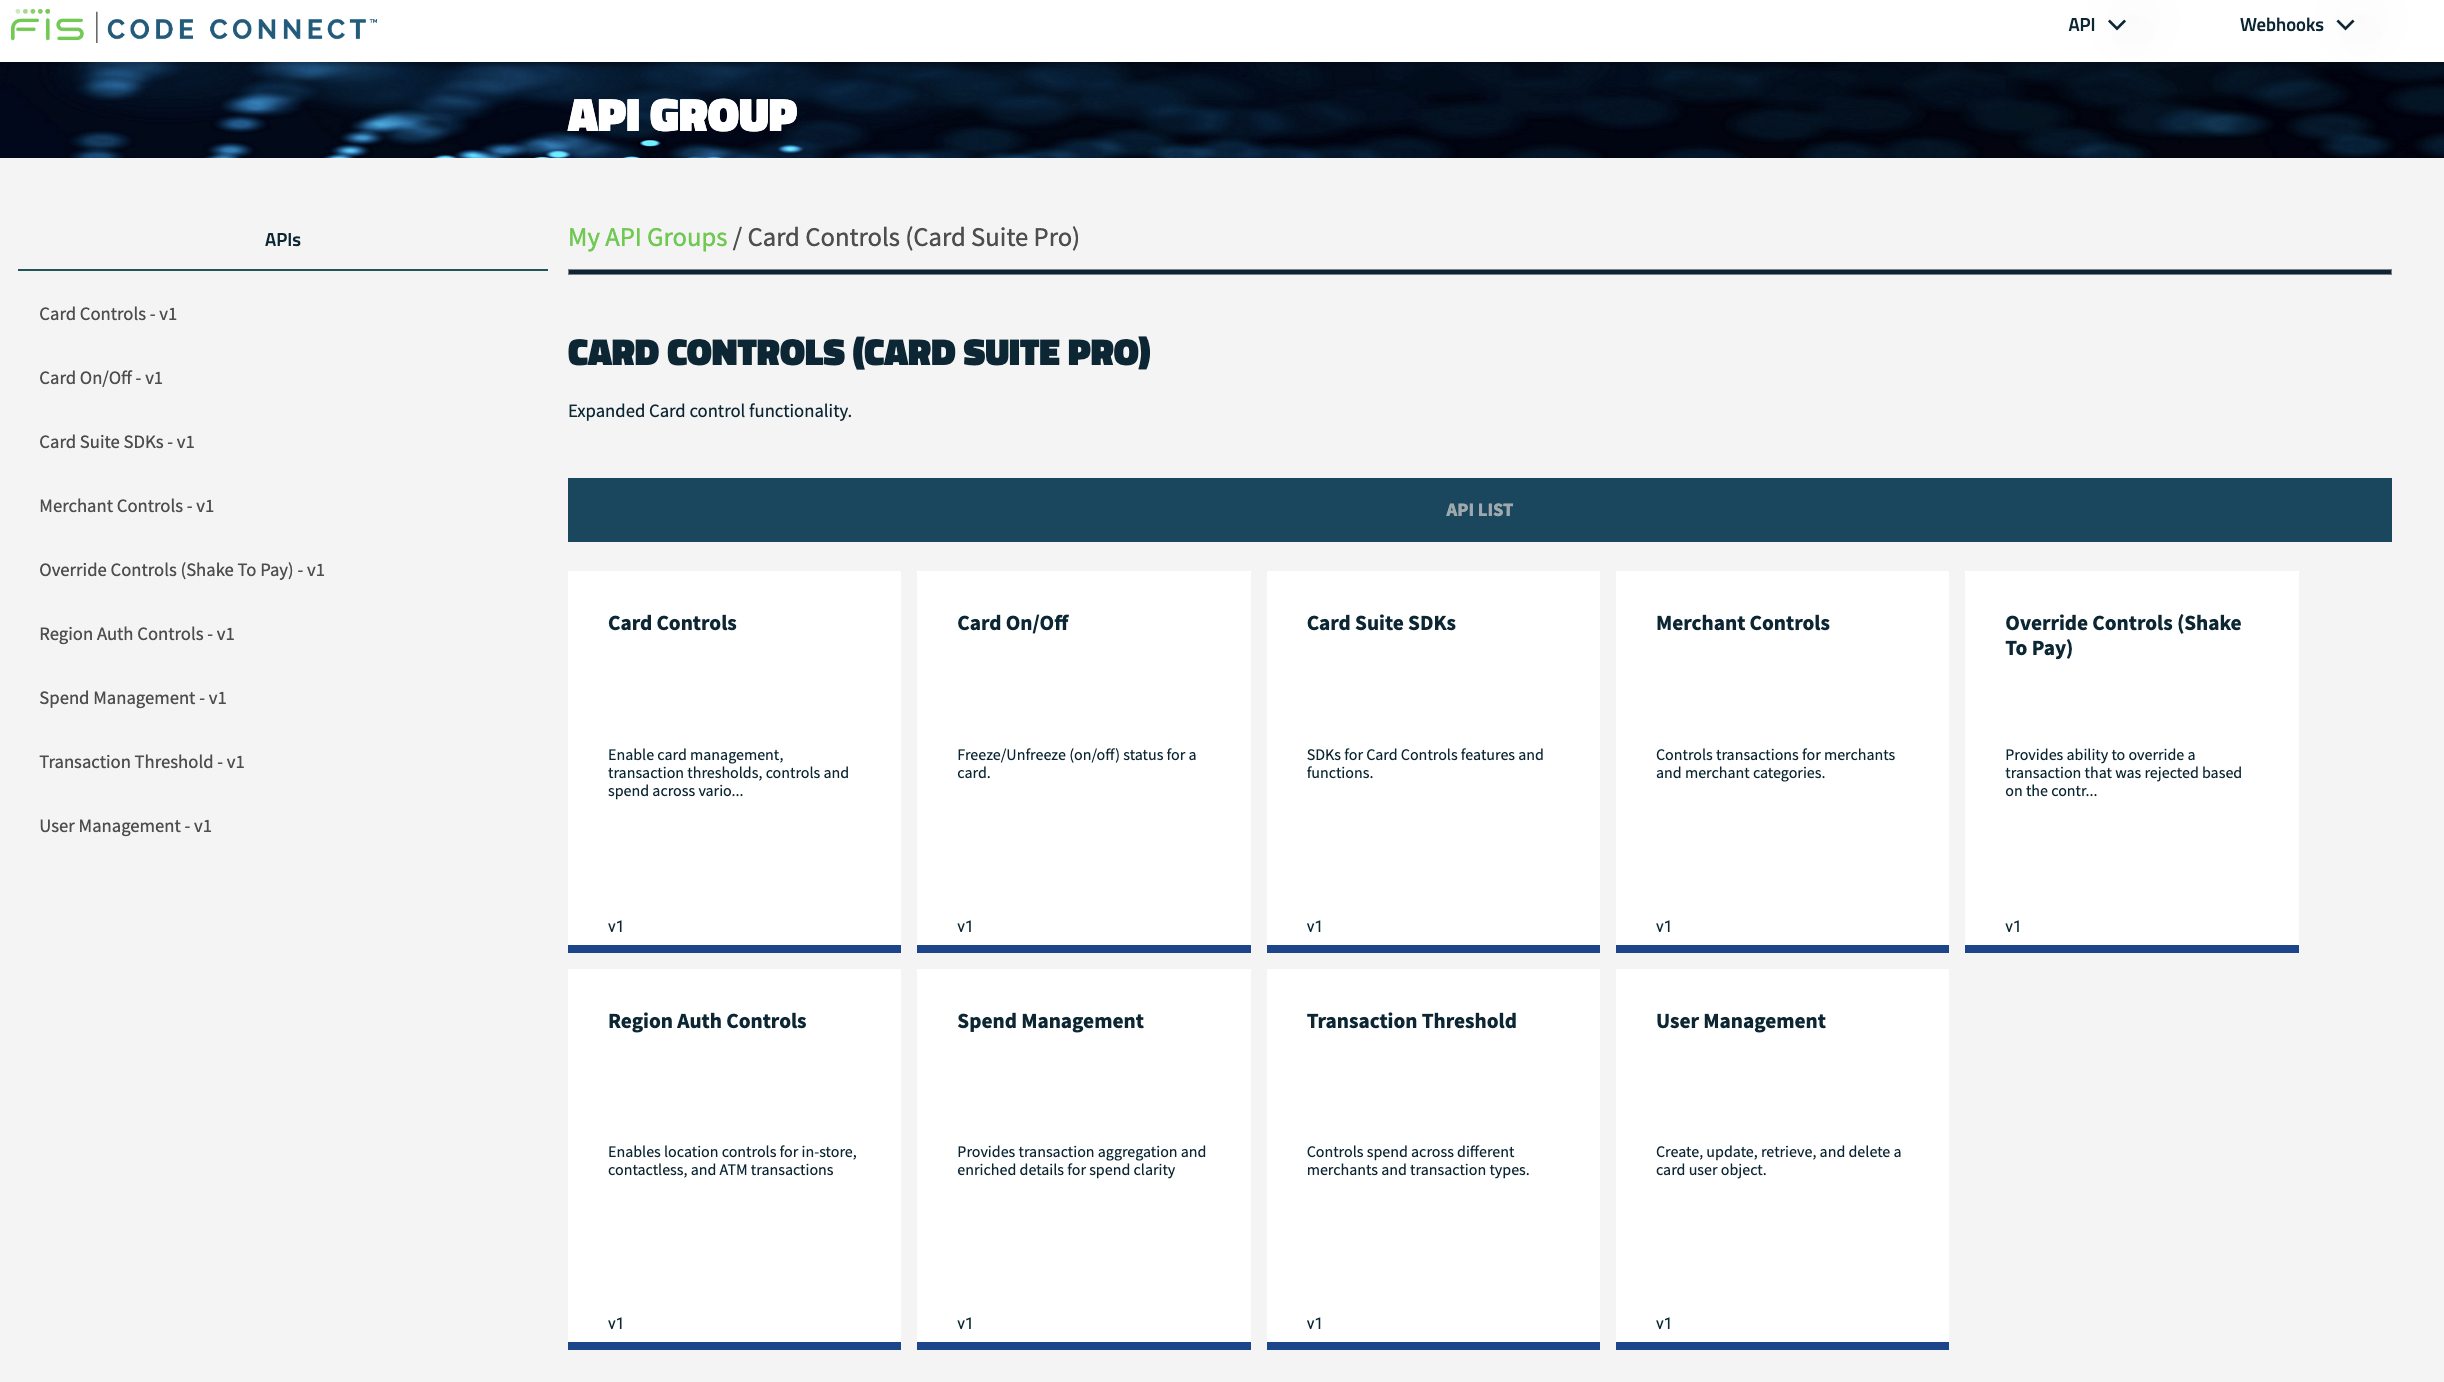Choose Merchant Controls - v1 in the sidebar

tap(125, 505)
